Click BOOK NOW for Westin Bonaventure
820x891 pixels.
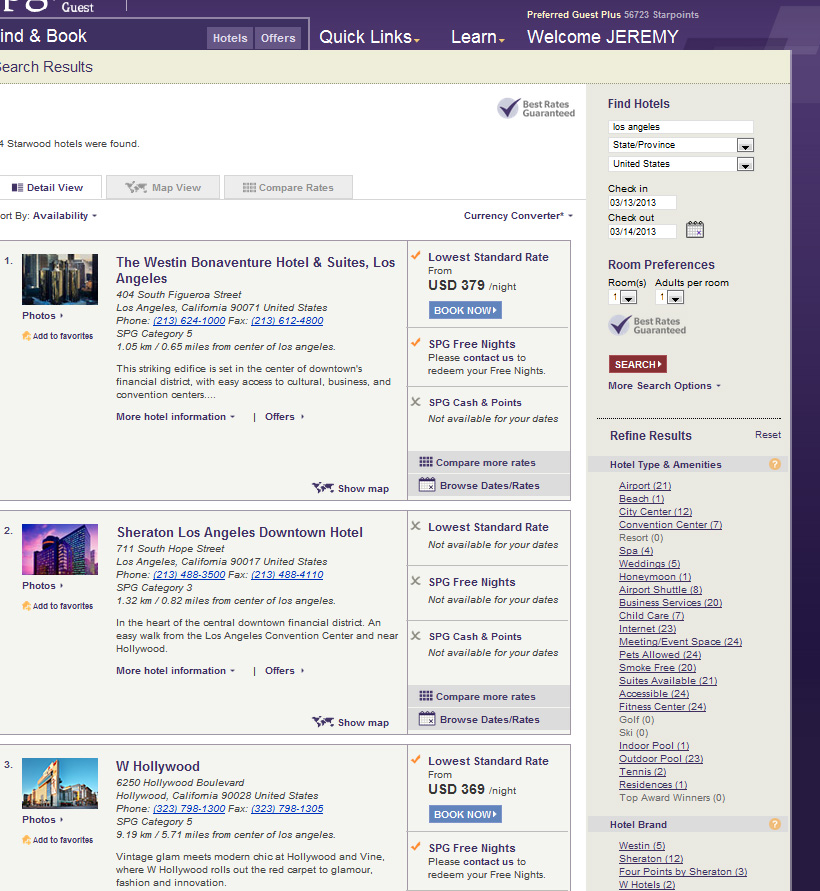click(x=465, y=310)
